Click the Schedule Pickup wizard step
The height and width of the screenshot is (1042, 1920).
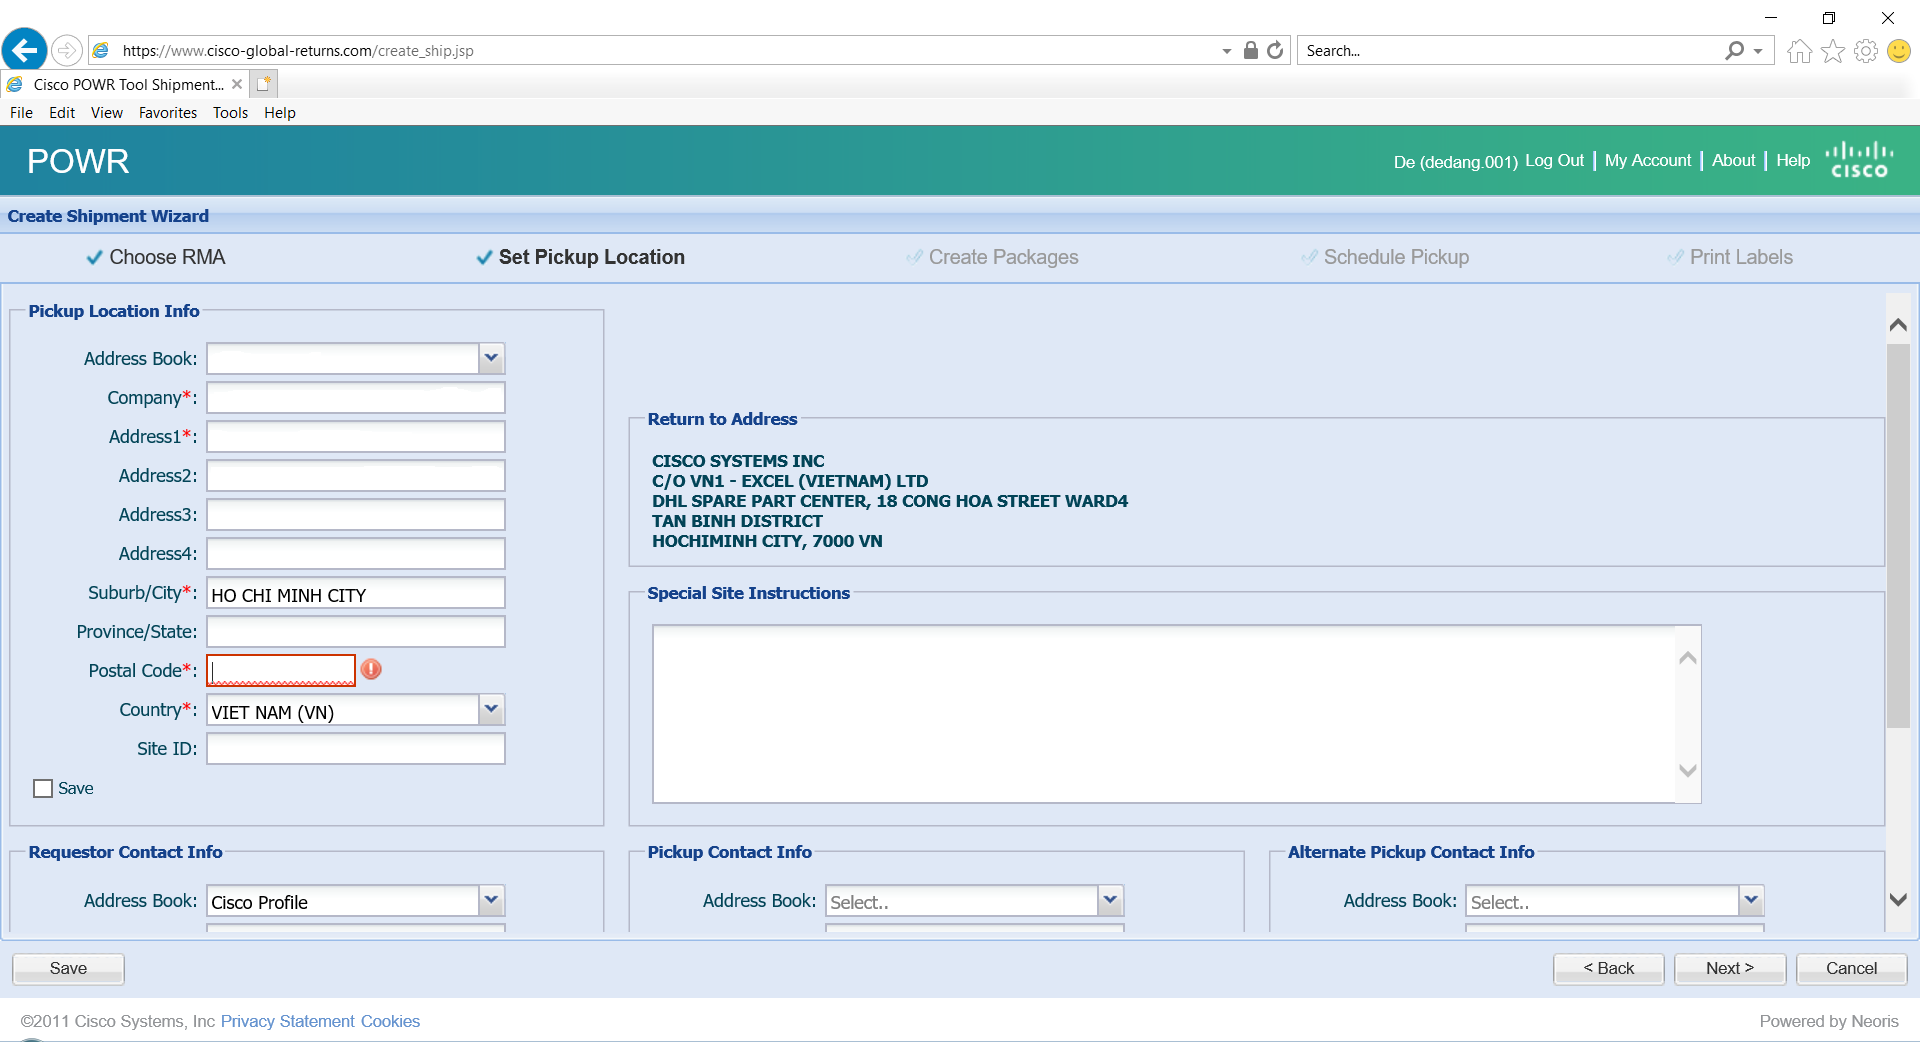pos(1385,257)
